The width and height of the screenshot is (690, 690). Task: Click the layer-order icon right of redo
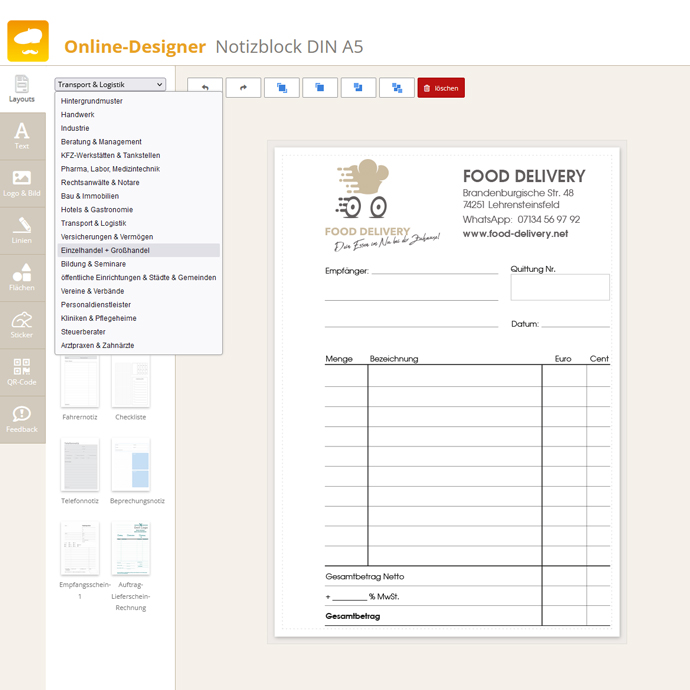point(282,88)
